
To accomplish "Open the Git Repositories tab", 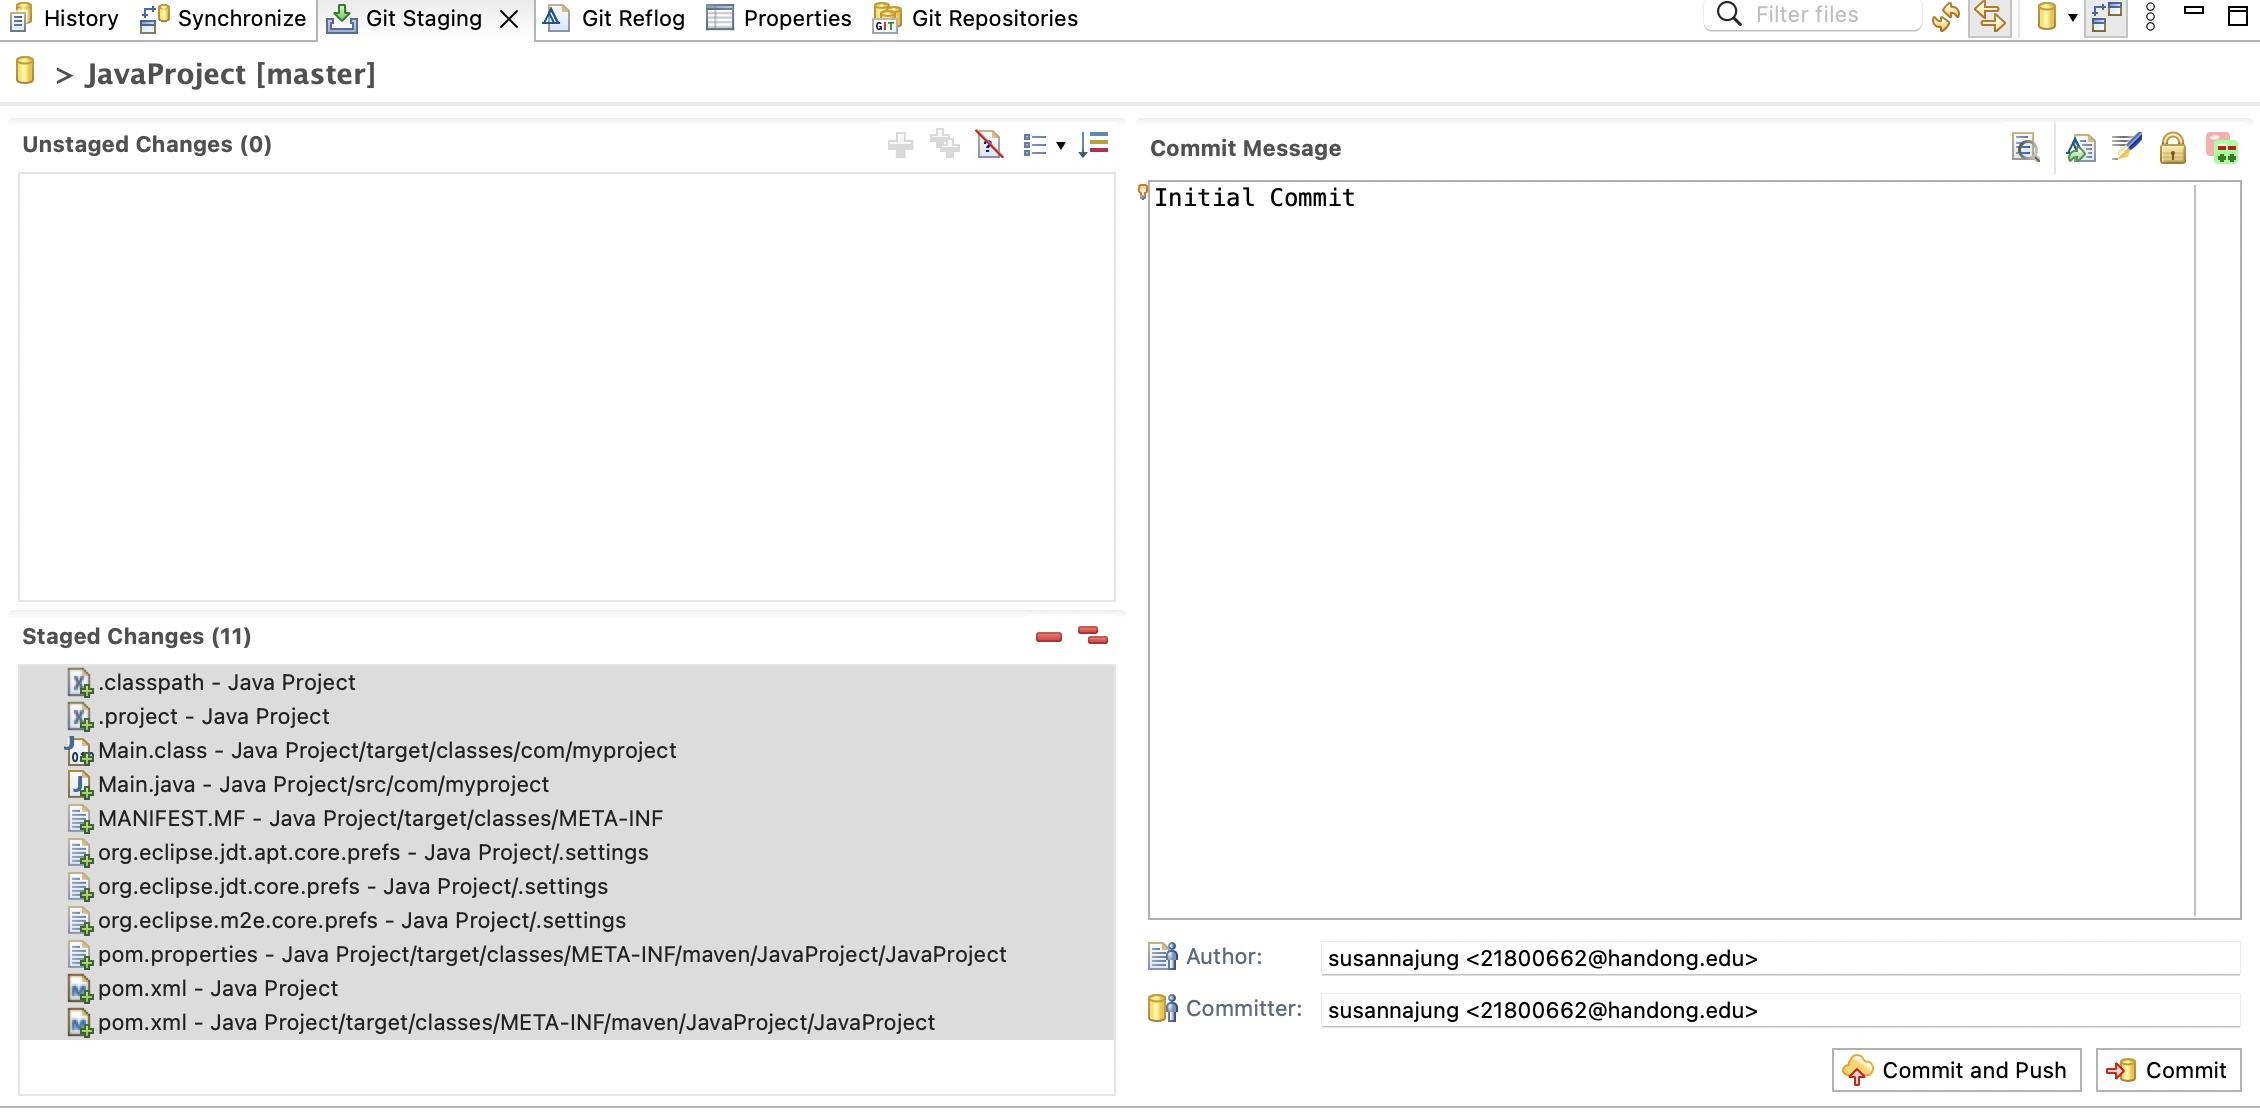I will pos(975,18).
